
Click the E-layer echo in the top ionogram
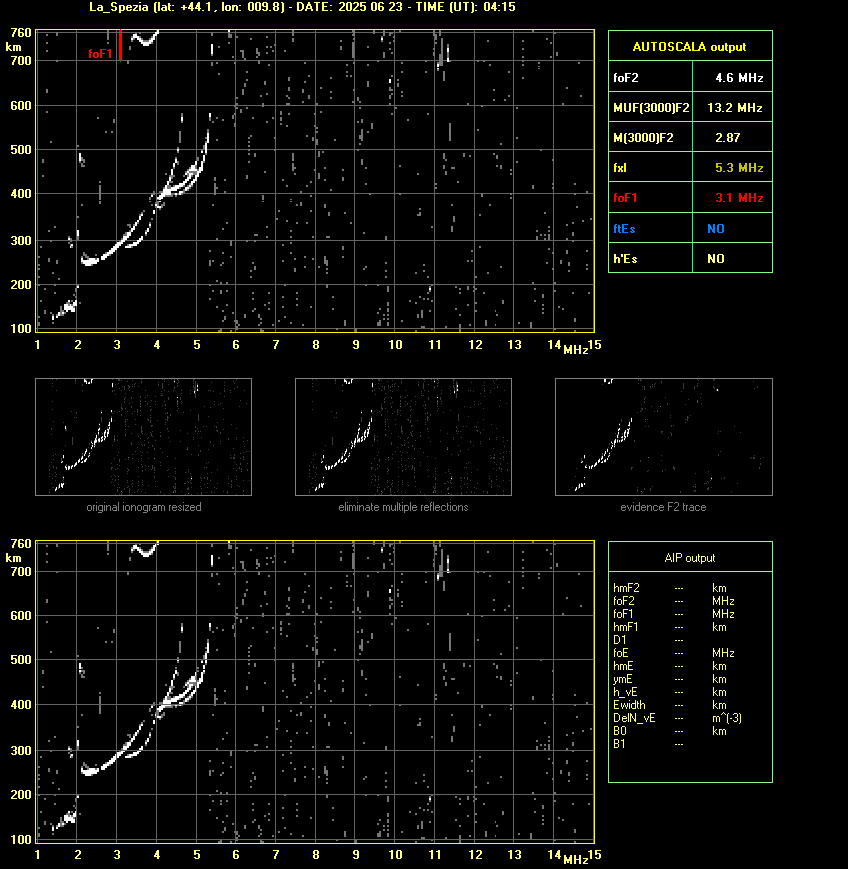[x=65, y=308]
